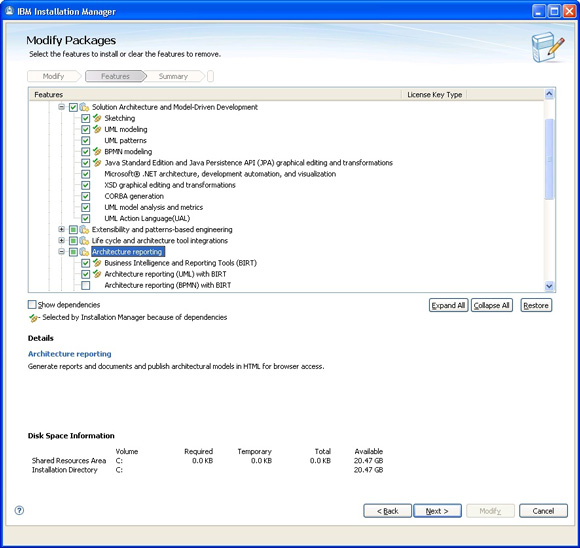Toggle the Architecture reporting group checkbox
580x548 pixels.
73,252
